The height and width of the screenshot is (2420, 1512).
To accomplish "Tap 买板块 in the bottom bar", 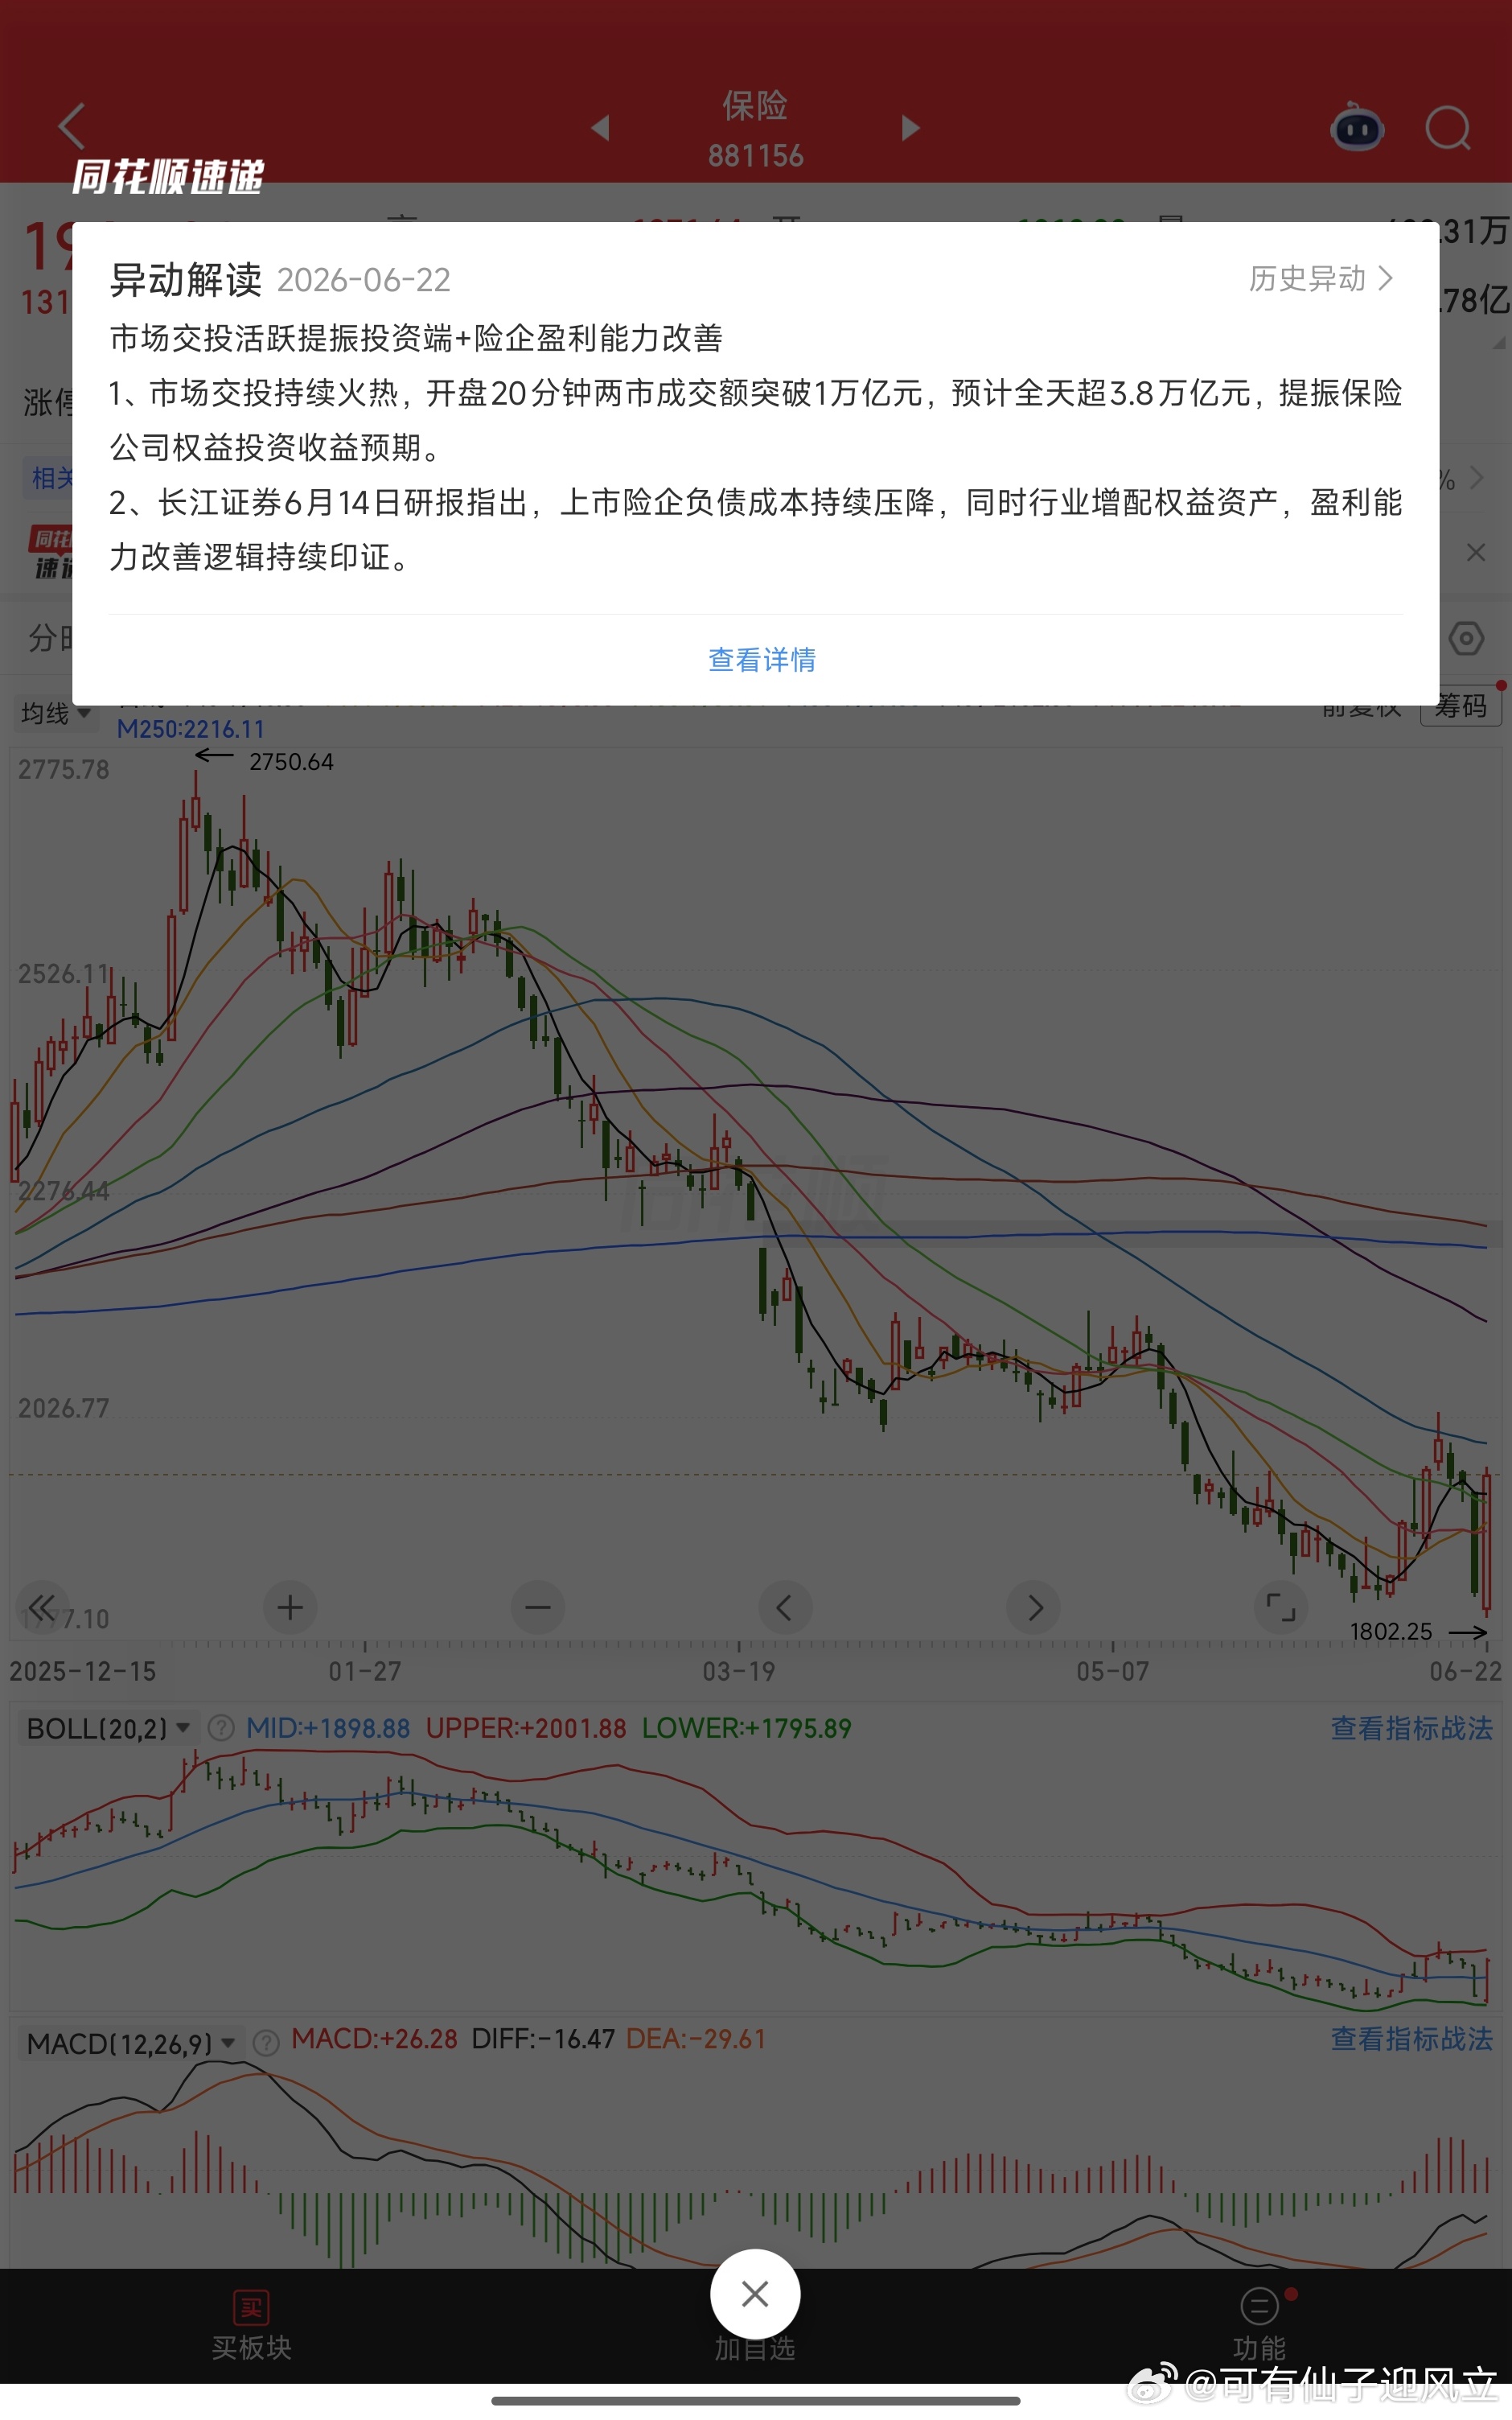I will point(251,2326).
